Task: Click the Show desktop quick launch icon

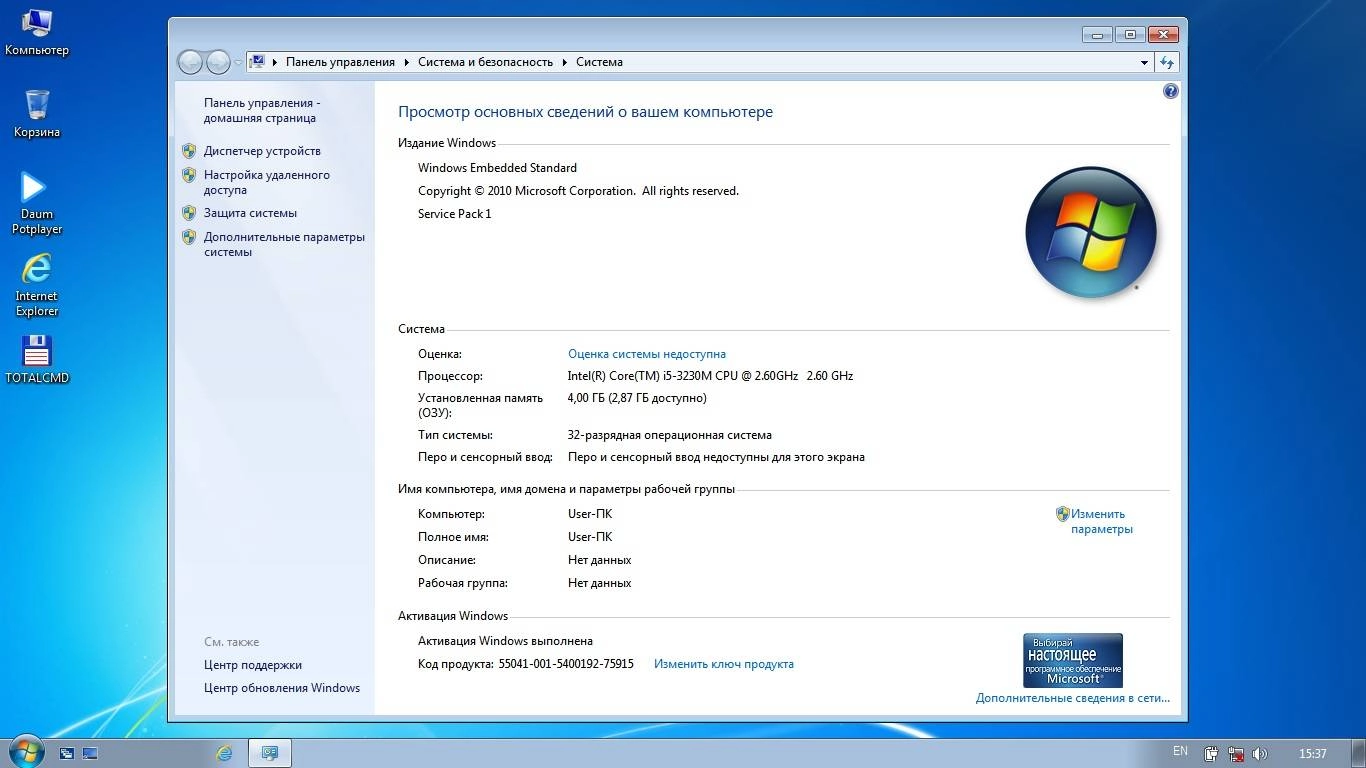Action: (x=89, y=753)
